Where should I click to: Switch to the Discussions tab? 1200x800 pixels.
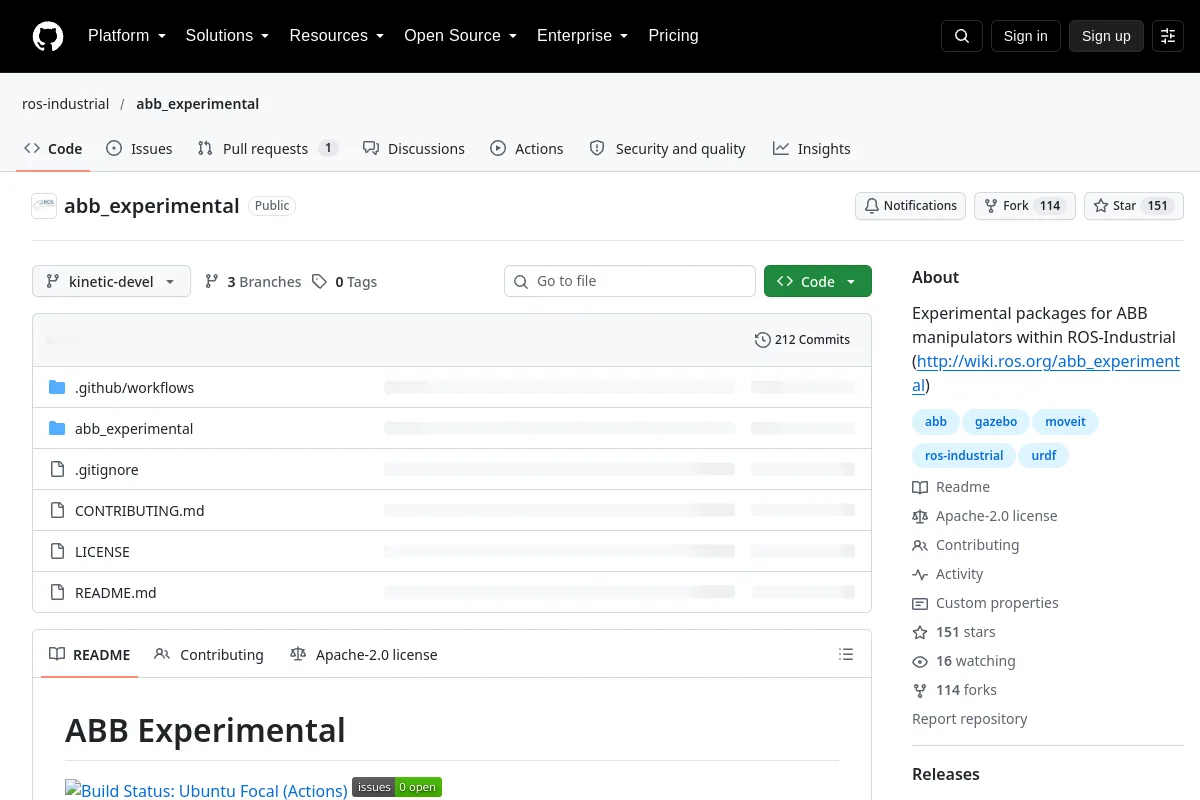pos(414,149)
